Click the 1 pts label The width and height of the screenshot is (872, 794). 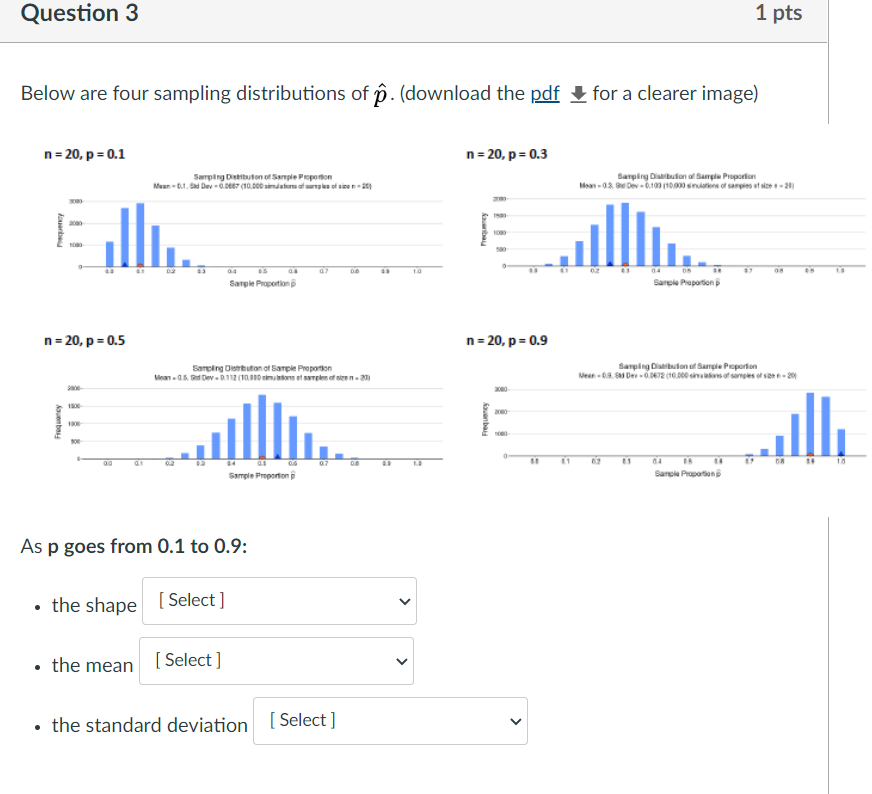[x=779, y=15]
